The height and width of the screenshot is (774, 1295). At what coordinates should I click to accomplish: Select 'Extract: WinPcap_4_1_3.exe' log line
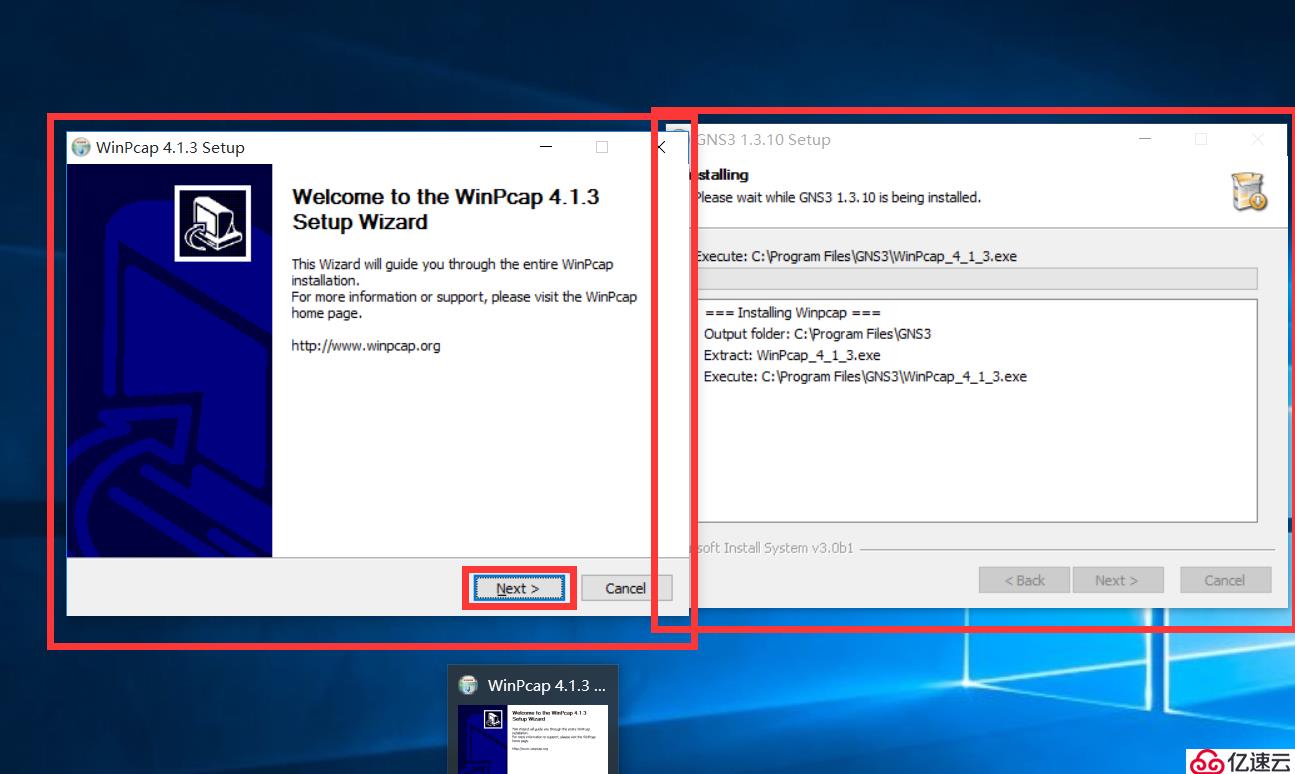(792, 355)
